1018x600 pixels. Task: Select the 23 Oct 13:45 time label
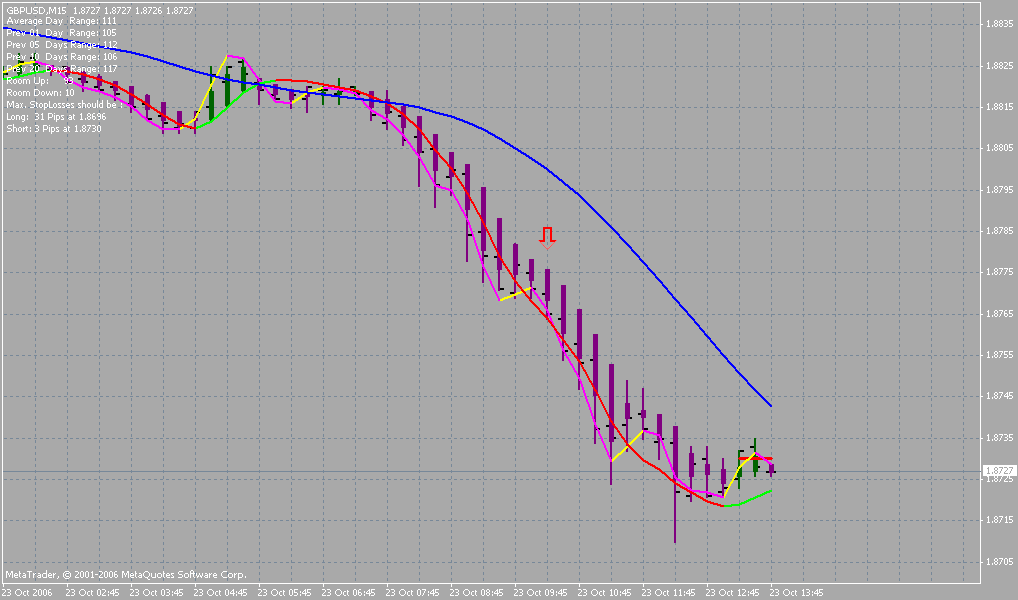[x=796, y=592]
